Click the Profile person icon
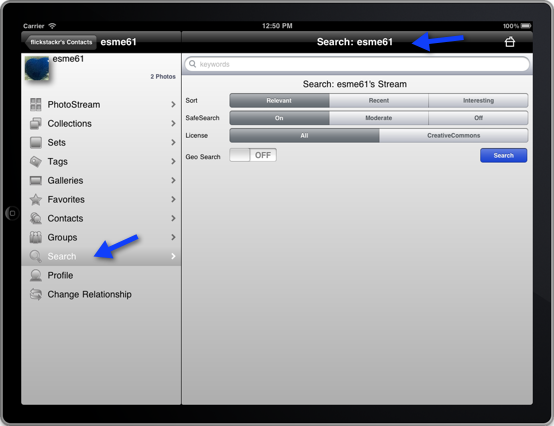Image resolution: width=554 pixels, height=426 pixels. 36,276
